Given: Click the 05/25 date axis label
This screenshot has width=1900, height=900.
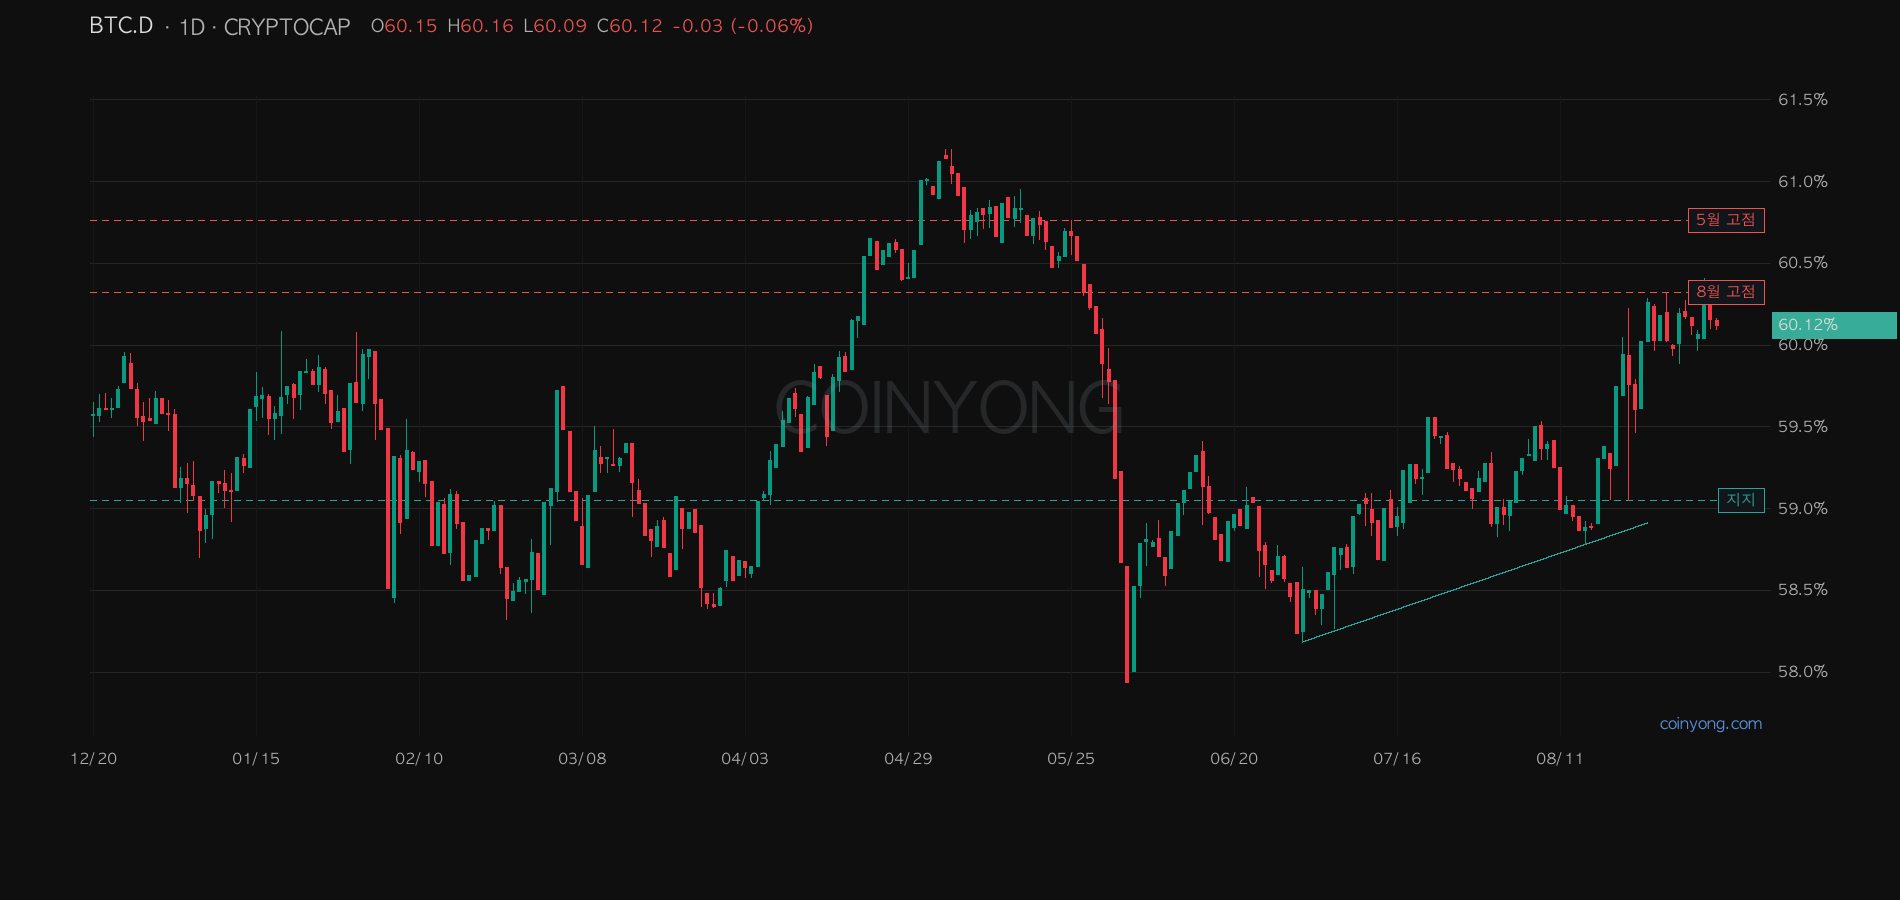Looking at the screenshot, I should [x=1071, y=759].
